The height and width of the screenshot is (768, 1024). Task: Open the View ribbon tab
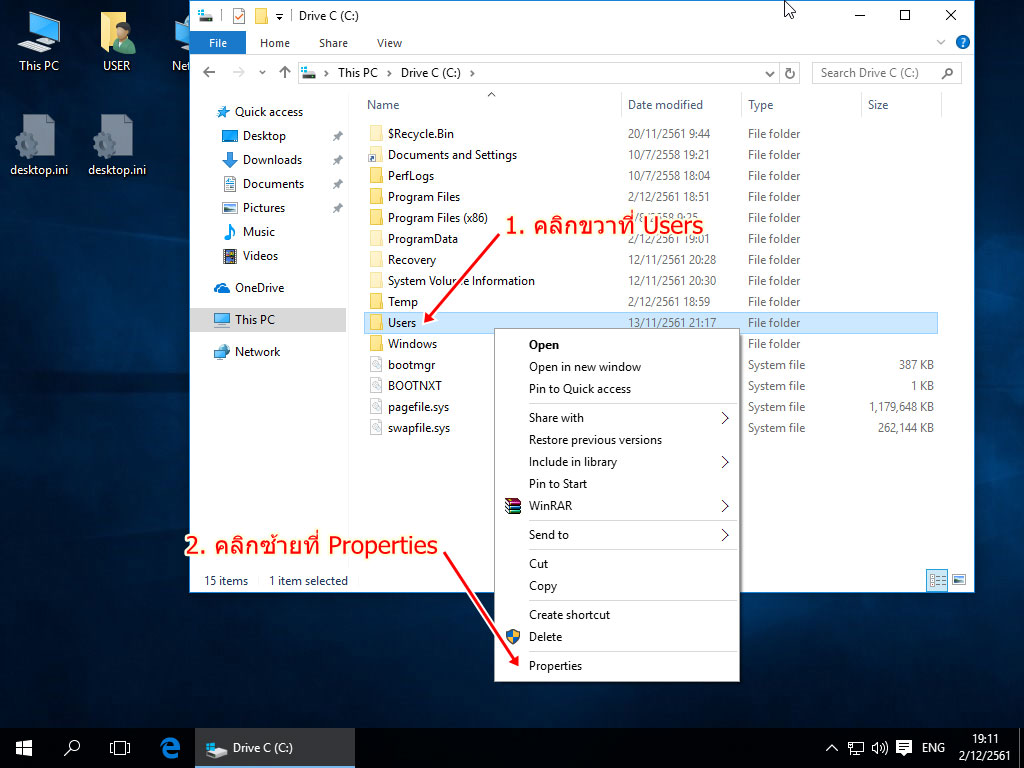click(x=389, y=43)
